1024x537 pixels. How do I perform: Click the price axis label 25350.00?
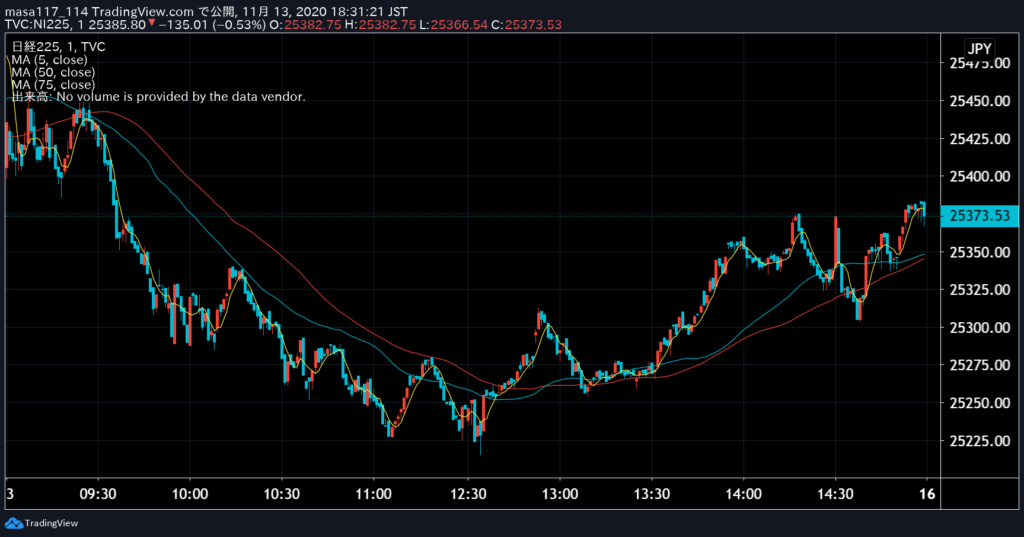(x=980, y=252)
